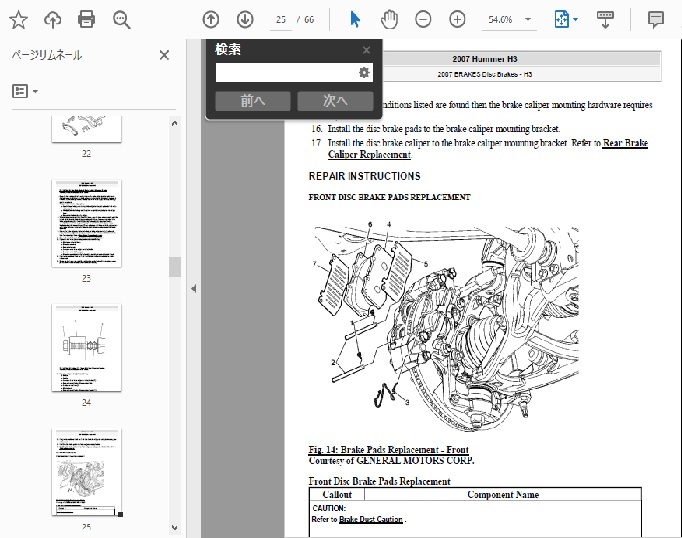Go to next page arrow
Image resolution: width=682 pixels, height=538 pixels.
[245, 20]
